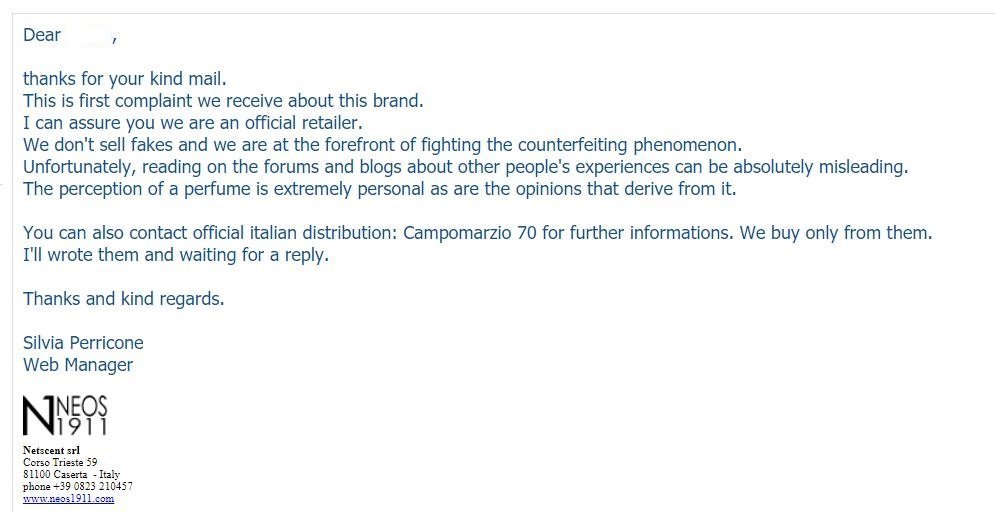Screen dimensions: 995x512
Task: Click the "forums and blogs" sentence
Action: pyautogui.click(x=465, y=167)
